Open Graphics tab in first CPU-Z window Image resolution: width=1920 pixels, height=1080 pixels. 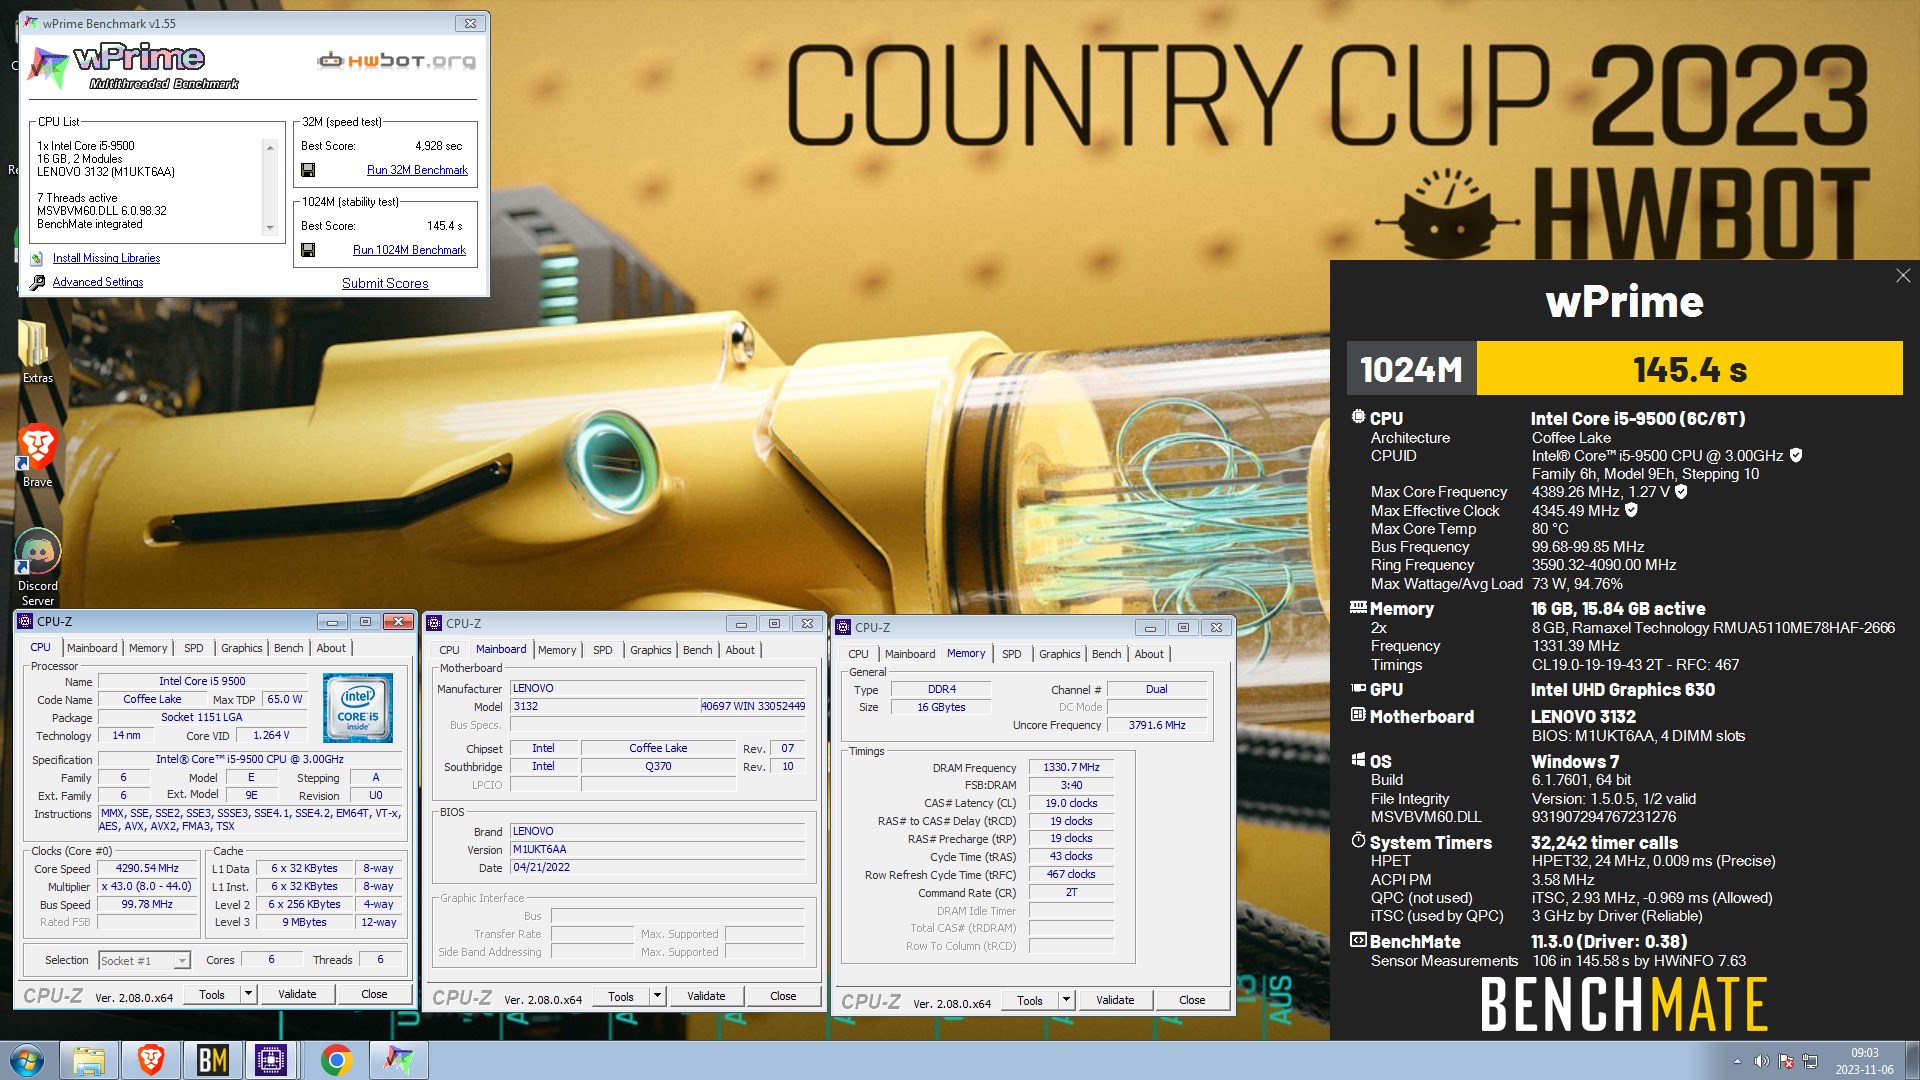[x=242, y=648]
